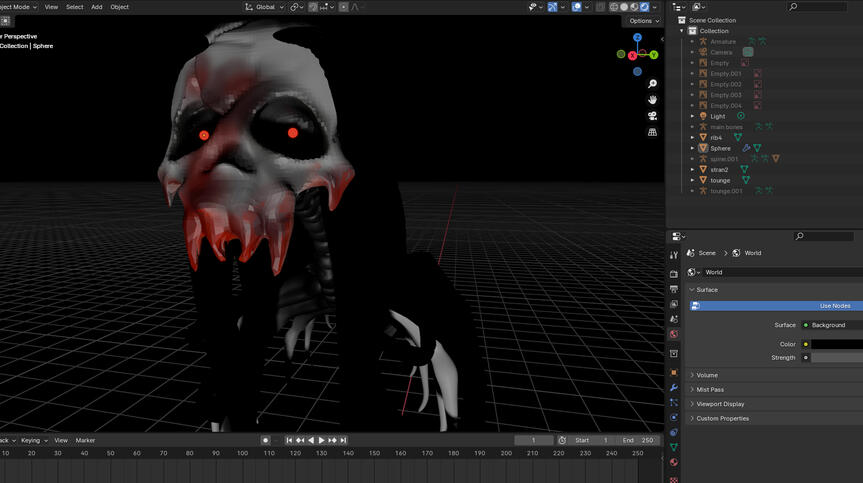
Task: Open the Modifiers wrench properties tab
Action: (674, 387)
